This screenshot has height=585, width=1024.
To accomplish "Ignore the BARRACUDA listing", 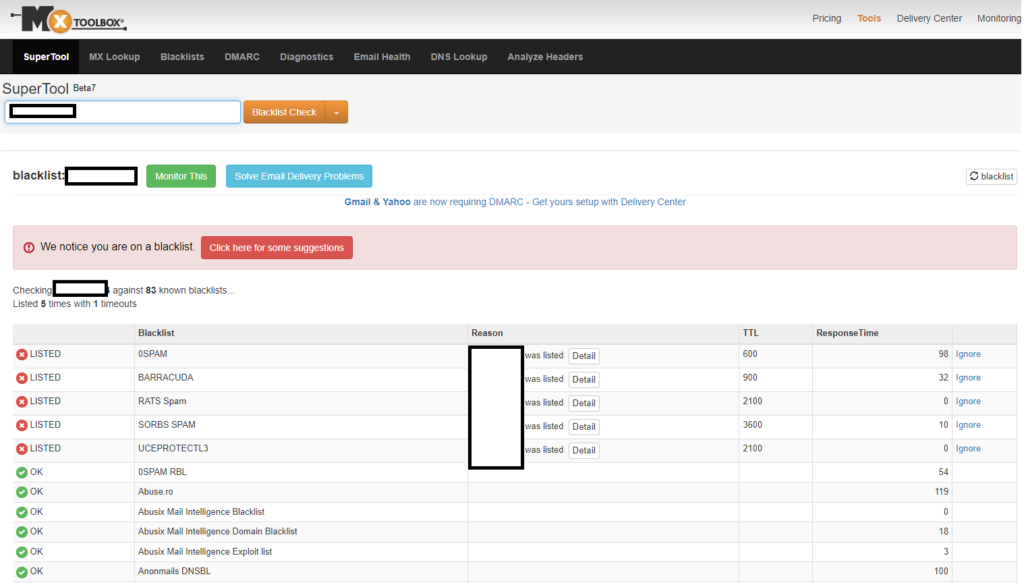I will tap(968, 377).
